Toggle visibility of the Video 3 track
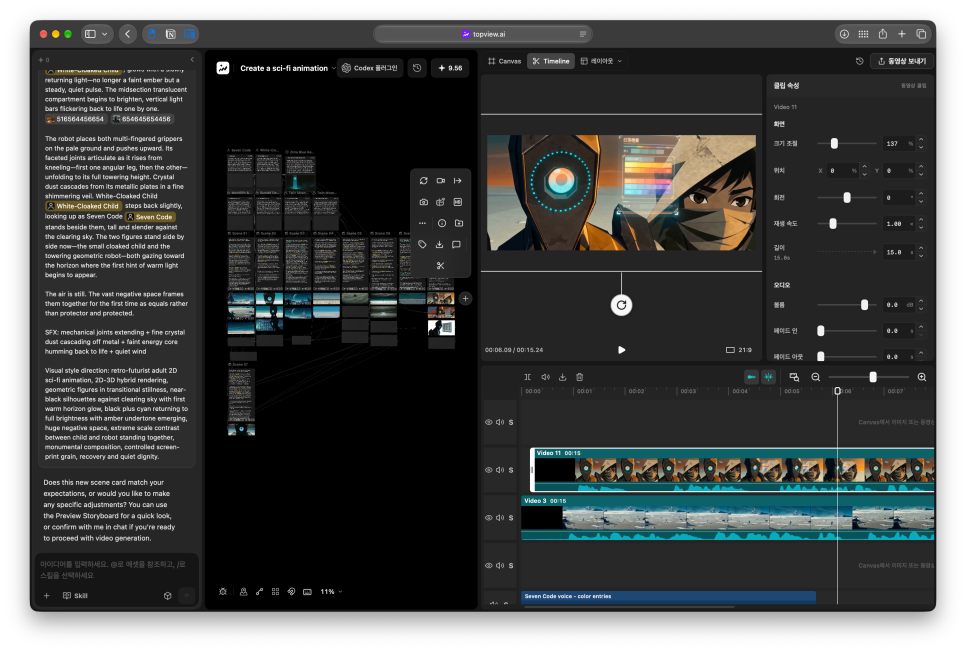This screenshot has height=651, width=966. [x=489, y=517]
